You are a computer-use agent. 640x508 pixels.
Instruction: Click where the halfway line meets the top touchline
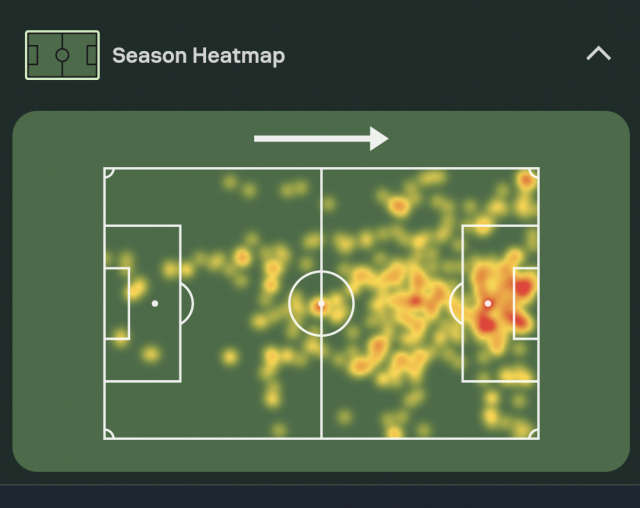pos(321,168)
